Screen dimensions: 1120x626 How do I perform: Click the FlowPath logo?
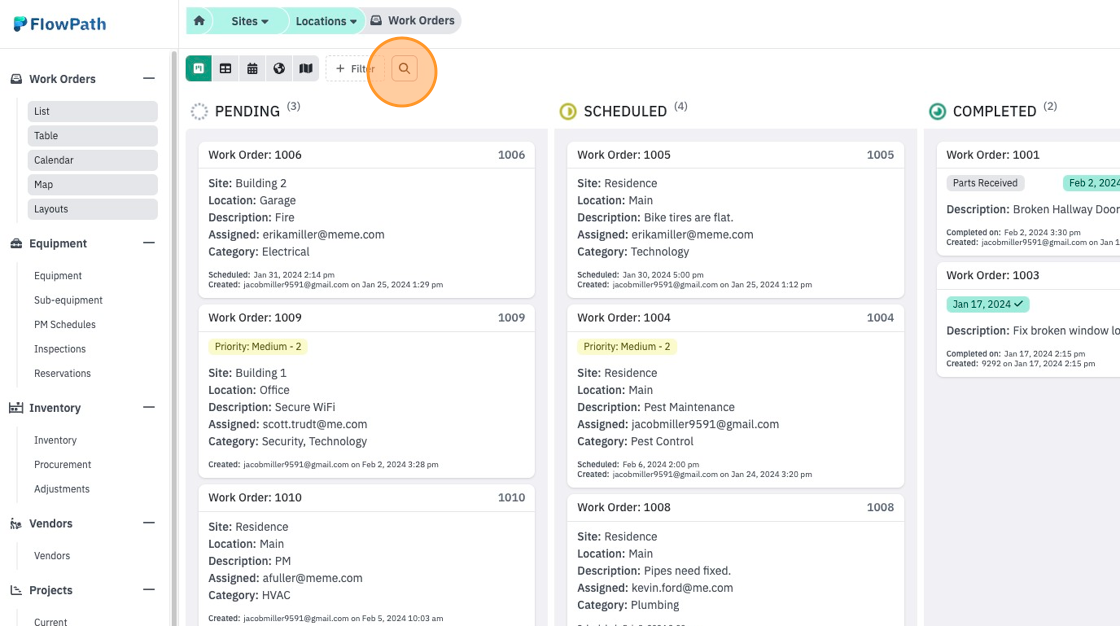[x=60, y=24]
